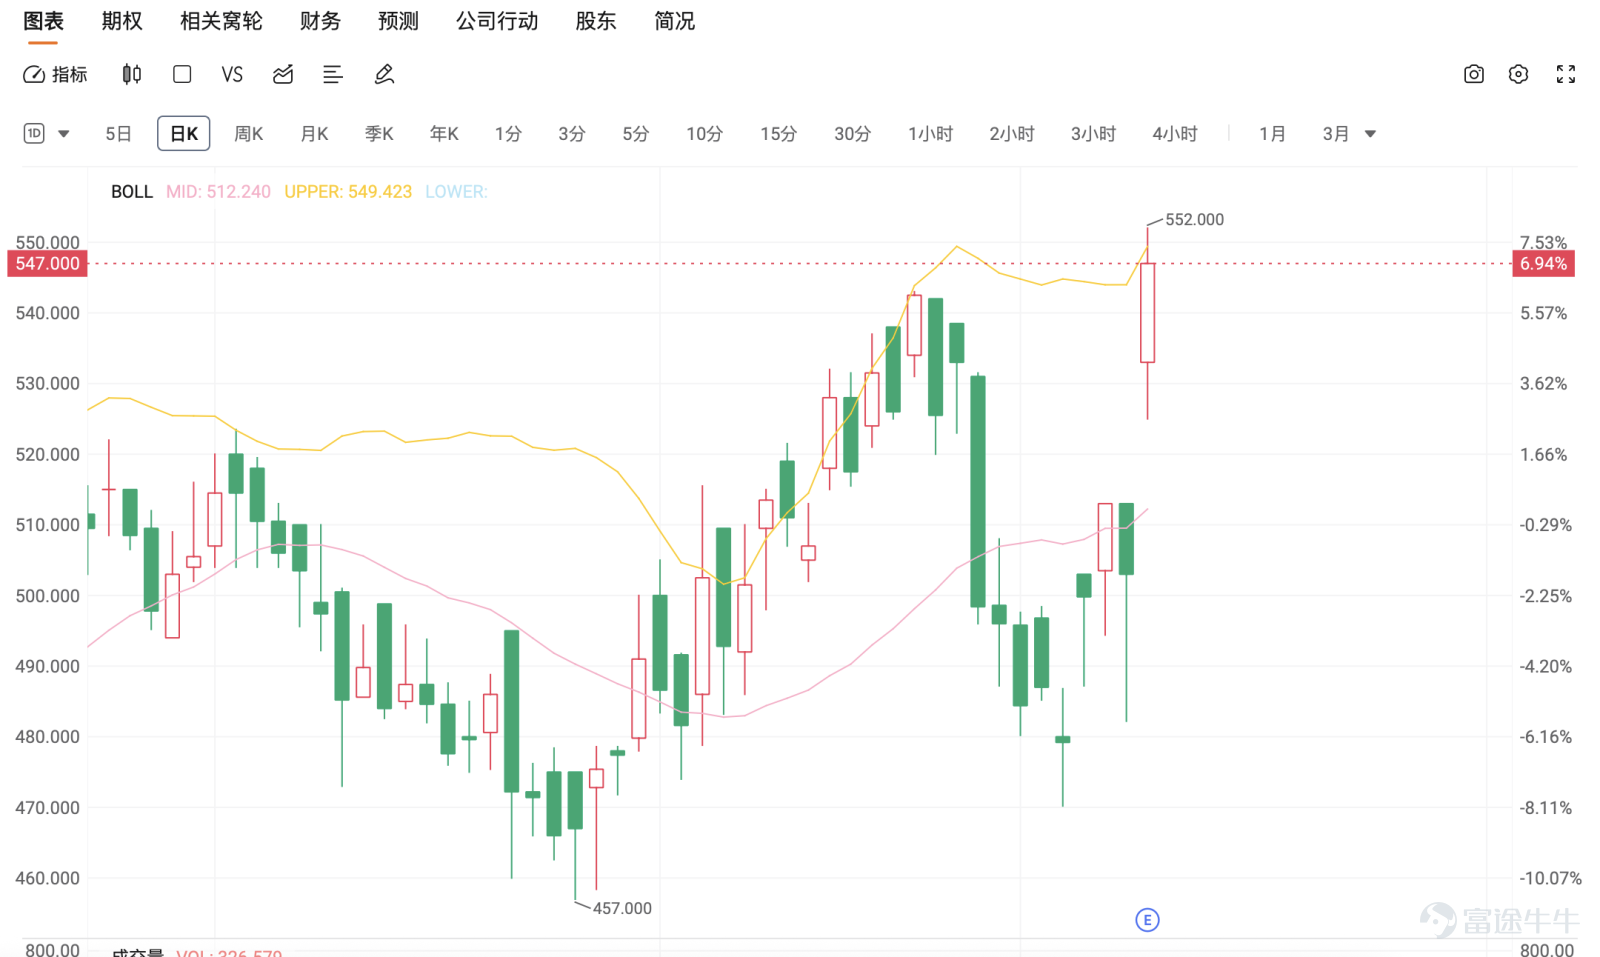Open the 简况 tab
This screenshot has height=957, width=1600.
(674, 21)
